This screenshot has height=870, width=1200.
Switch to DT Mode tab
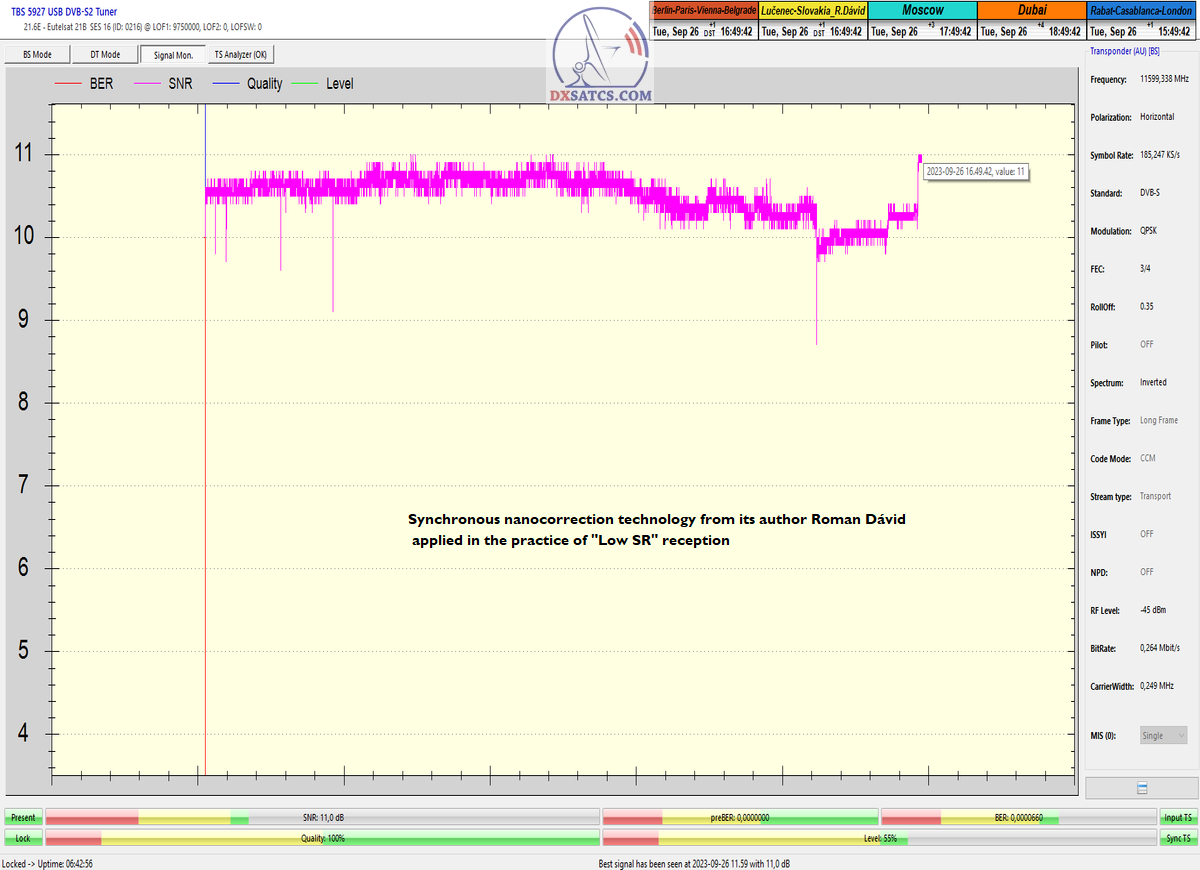[x=104, y=55]
